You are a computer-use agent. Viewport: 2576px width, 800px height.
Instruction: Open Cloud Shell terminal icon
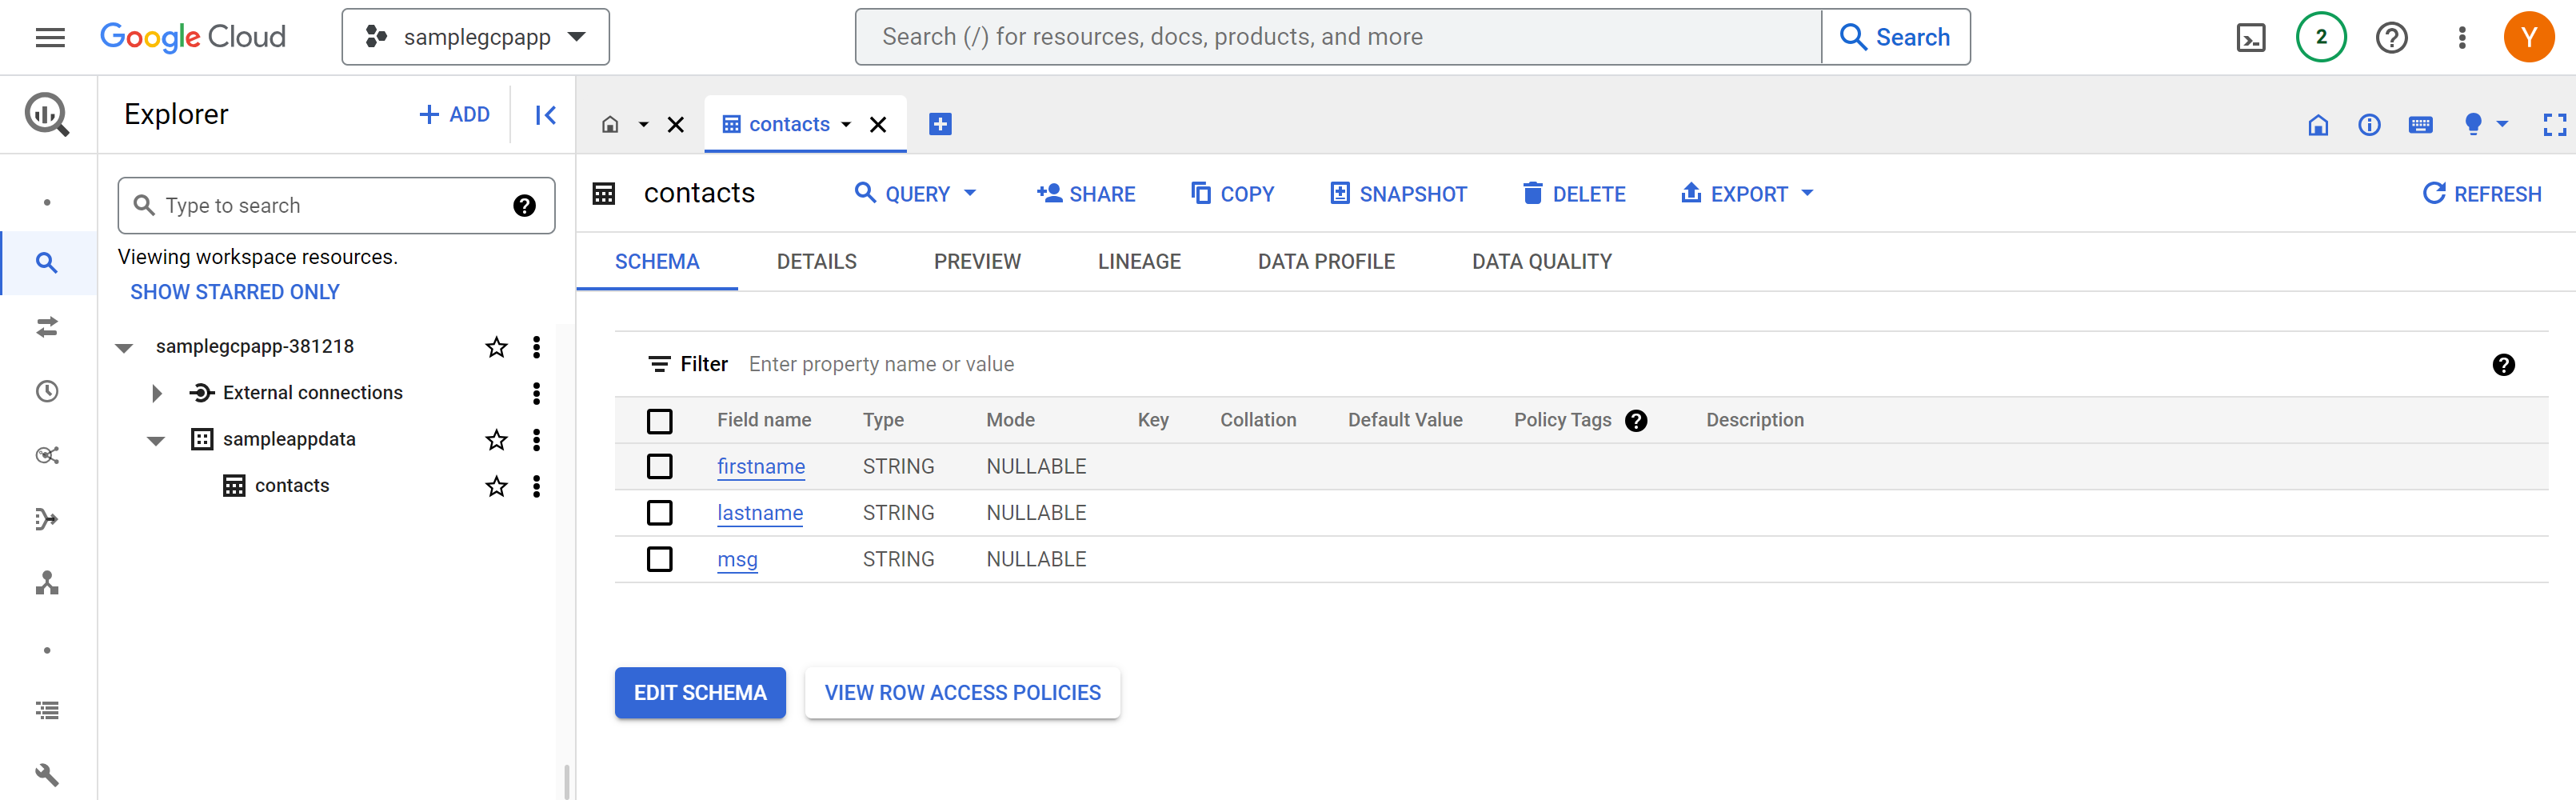click(x=2250, y=38)
